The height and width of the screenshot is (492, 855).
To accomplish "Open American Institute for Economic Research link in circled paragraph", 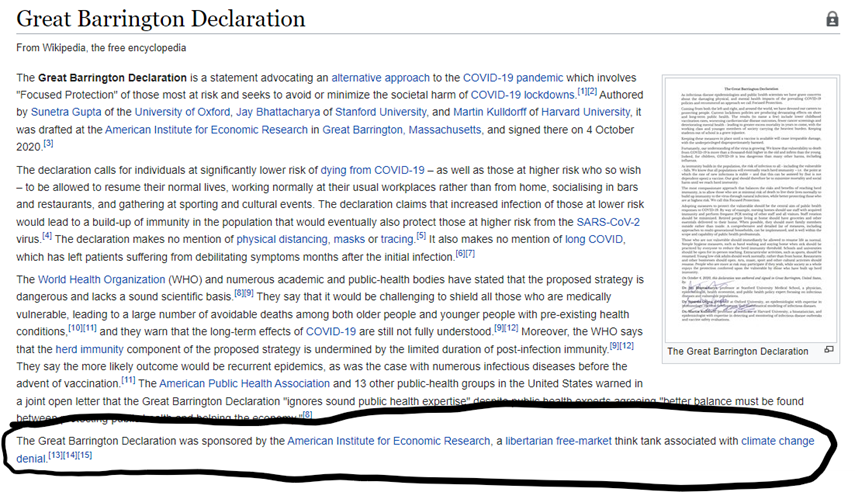I will click(x=389, y=441).
